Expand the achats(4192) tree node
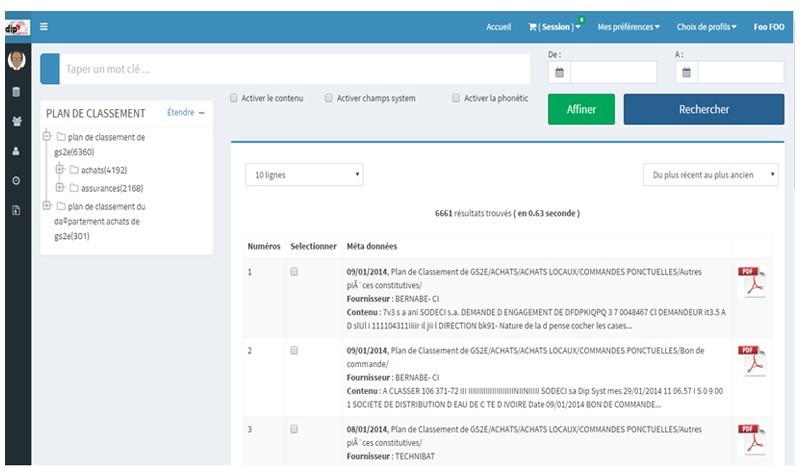Viewport: 800px width, 468px height. [x=60, y=169]
